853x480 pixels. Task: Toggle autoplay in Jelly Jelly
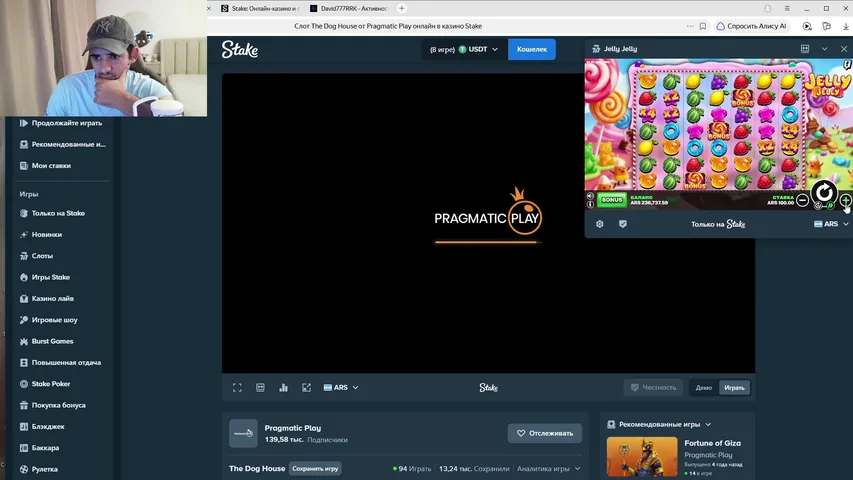tap(818, 206)
